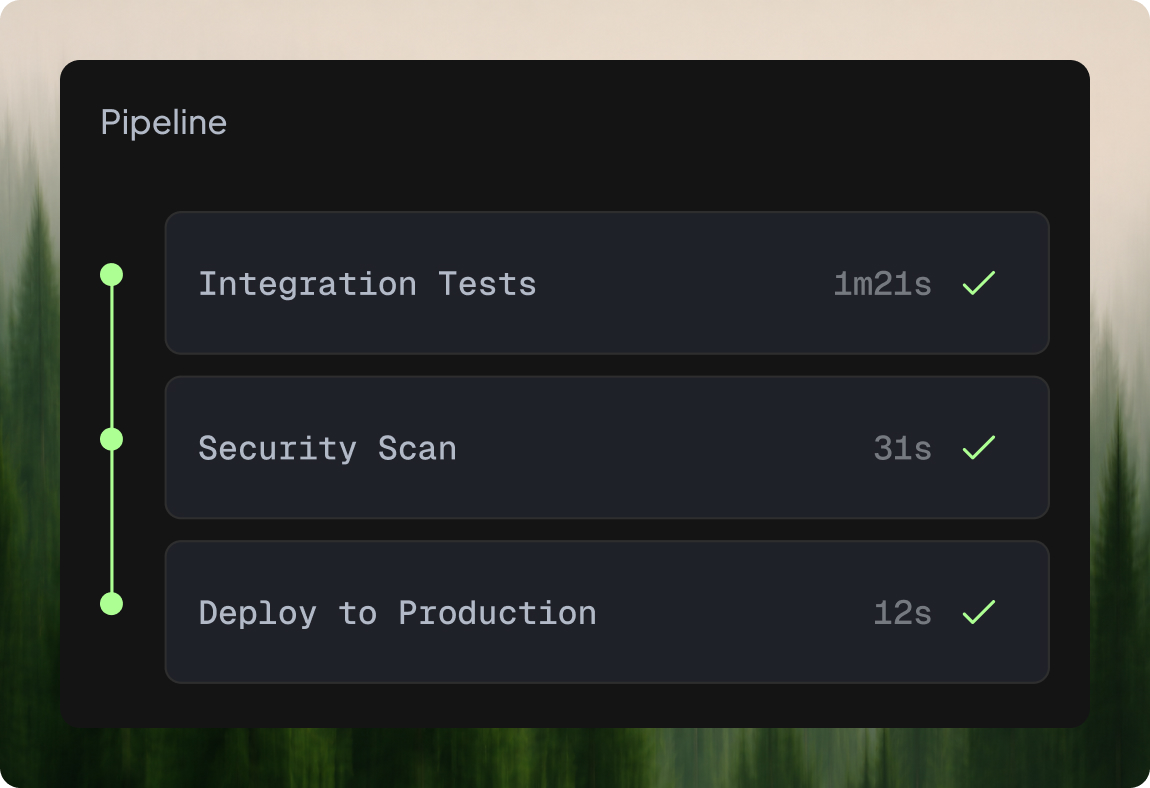
Task: Click the 1m21s duration value
Action: click(x=882, y=284)
